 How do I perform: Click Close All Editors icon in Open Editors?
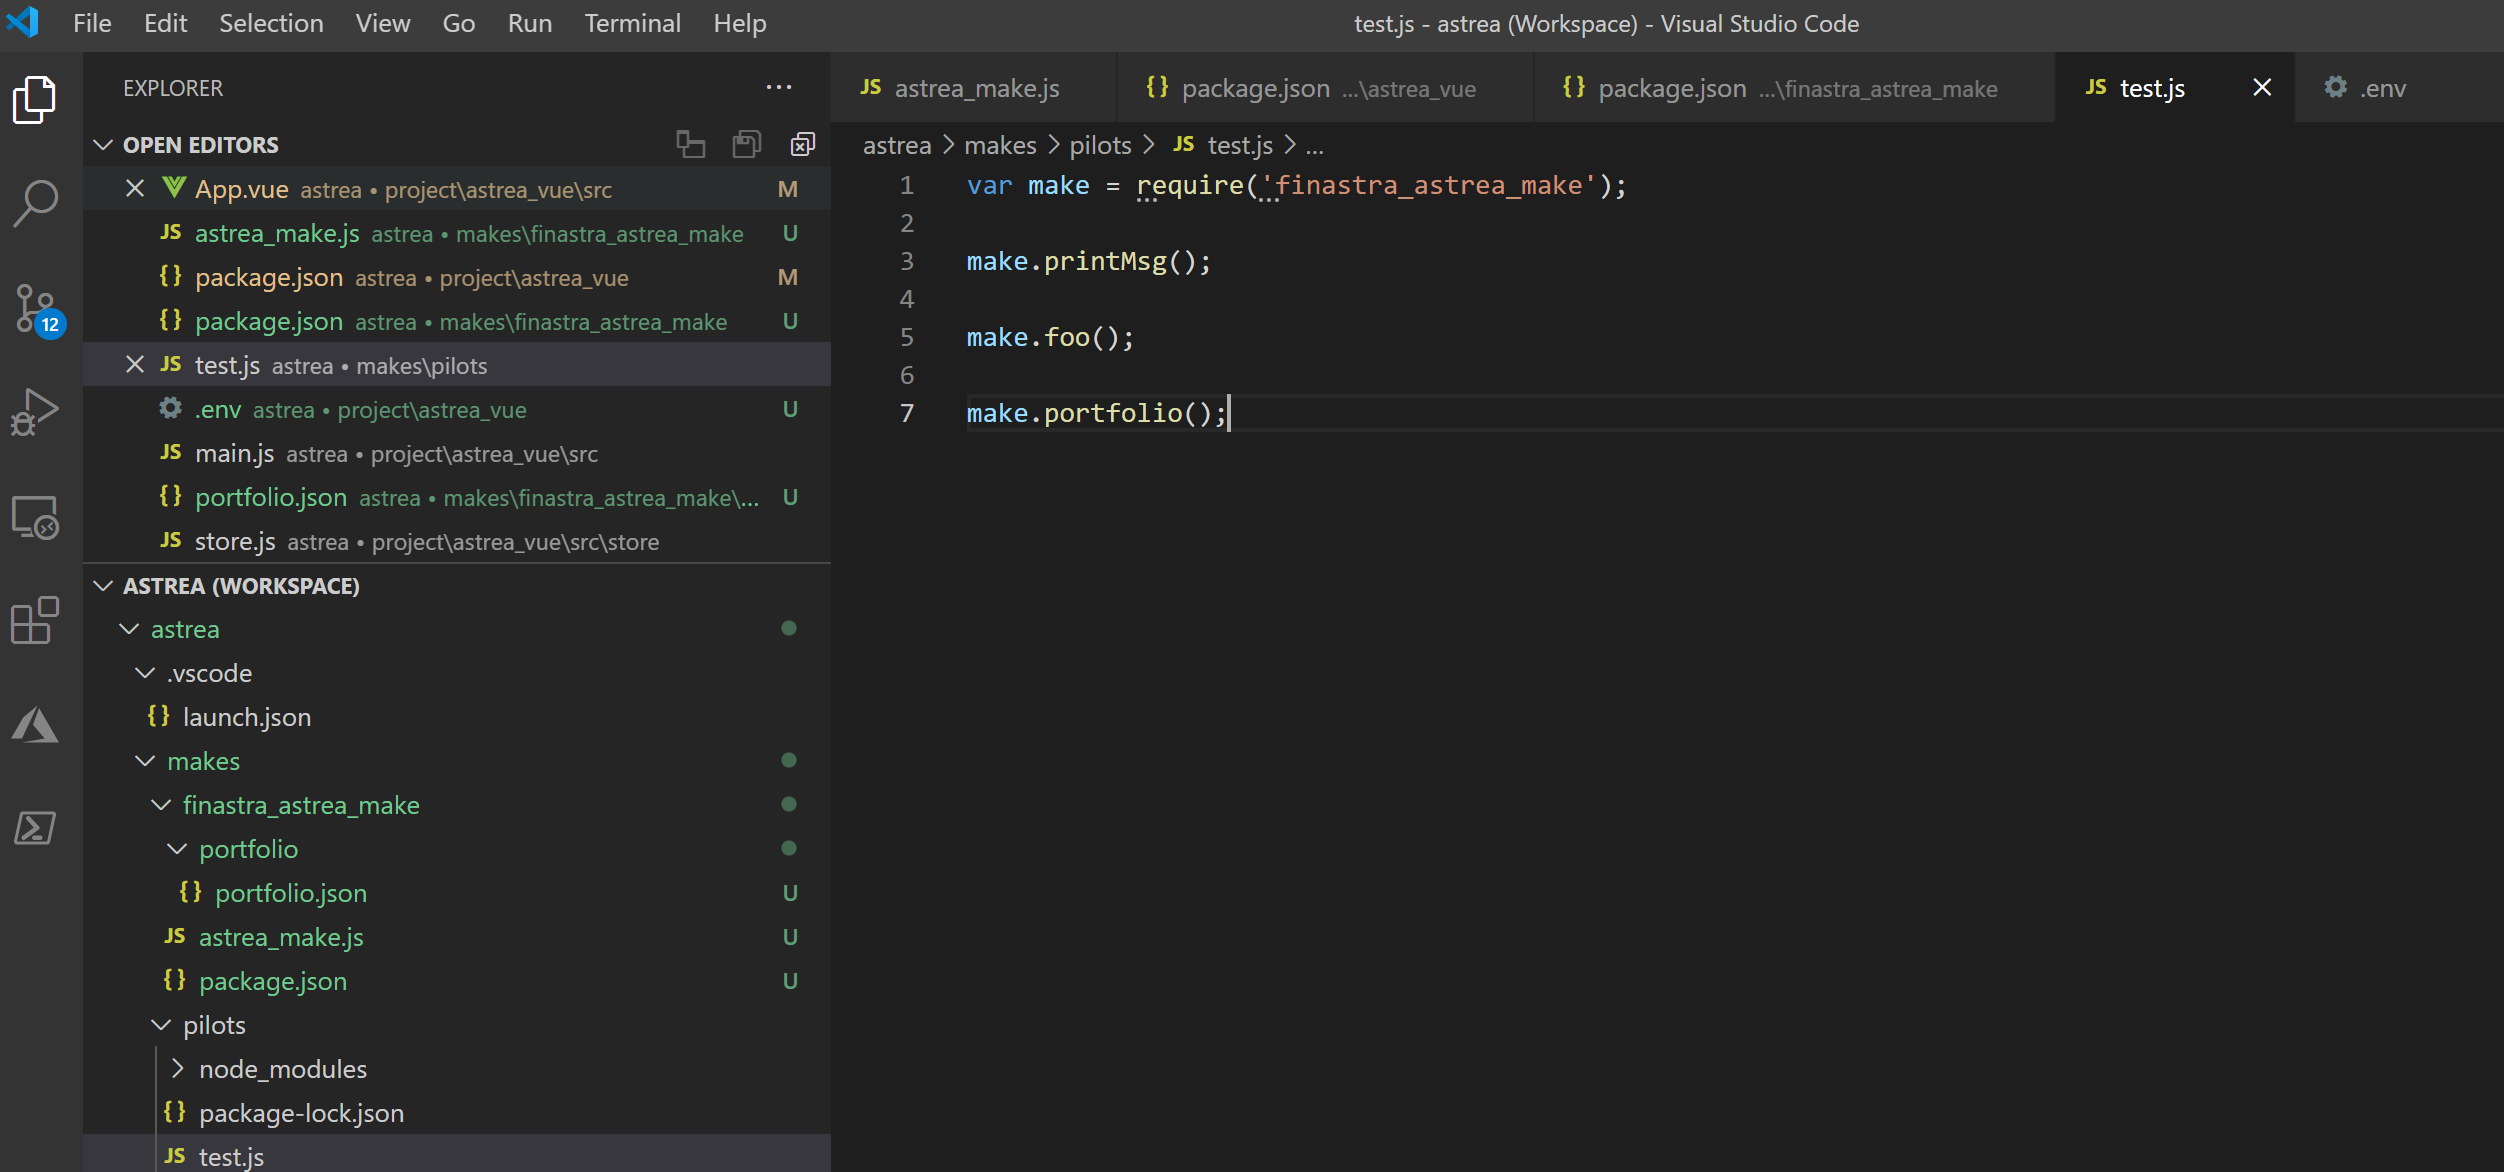[802, 145]
